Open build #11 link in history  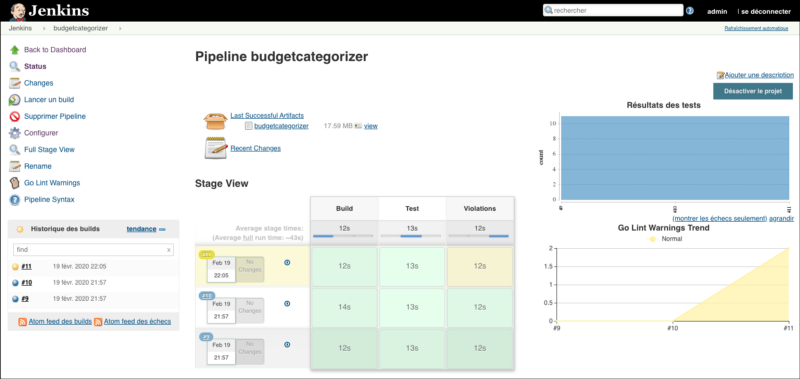(x=27, y=266)
